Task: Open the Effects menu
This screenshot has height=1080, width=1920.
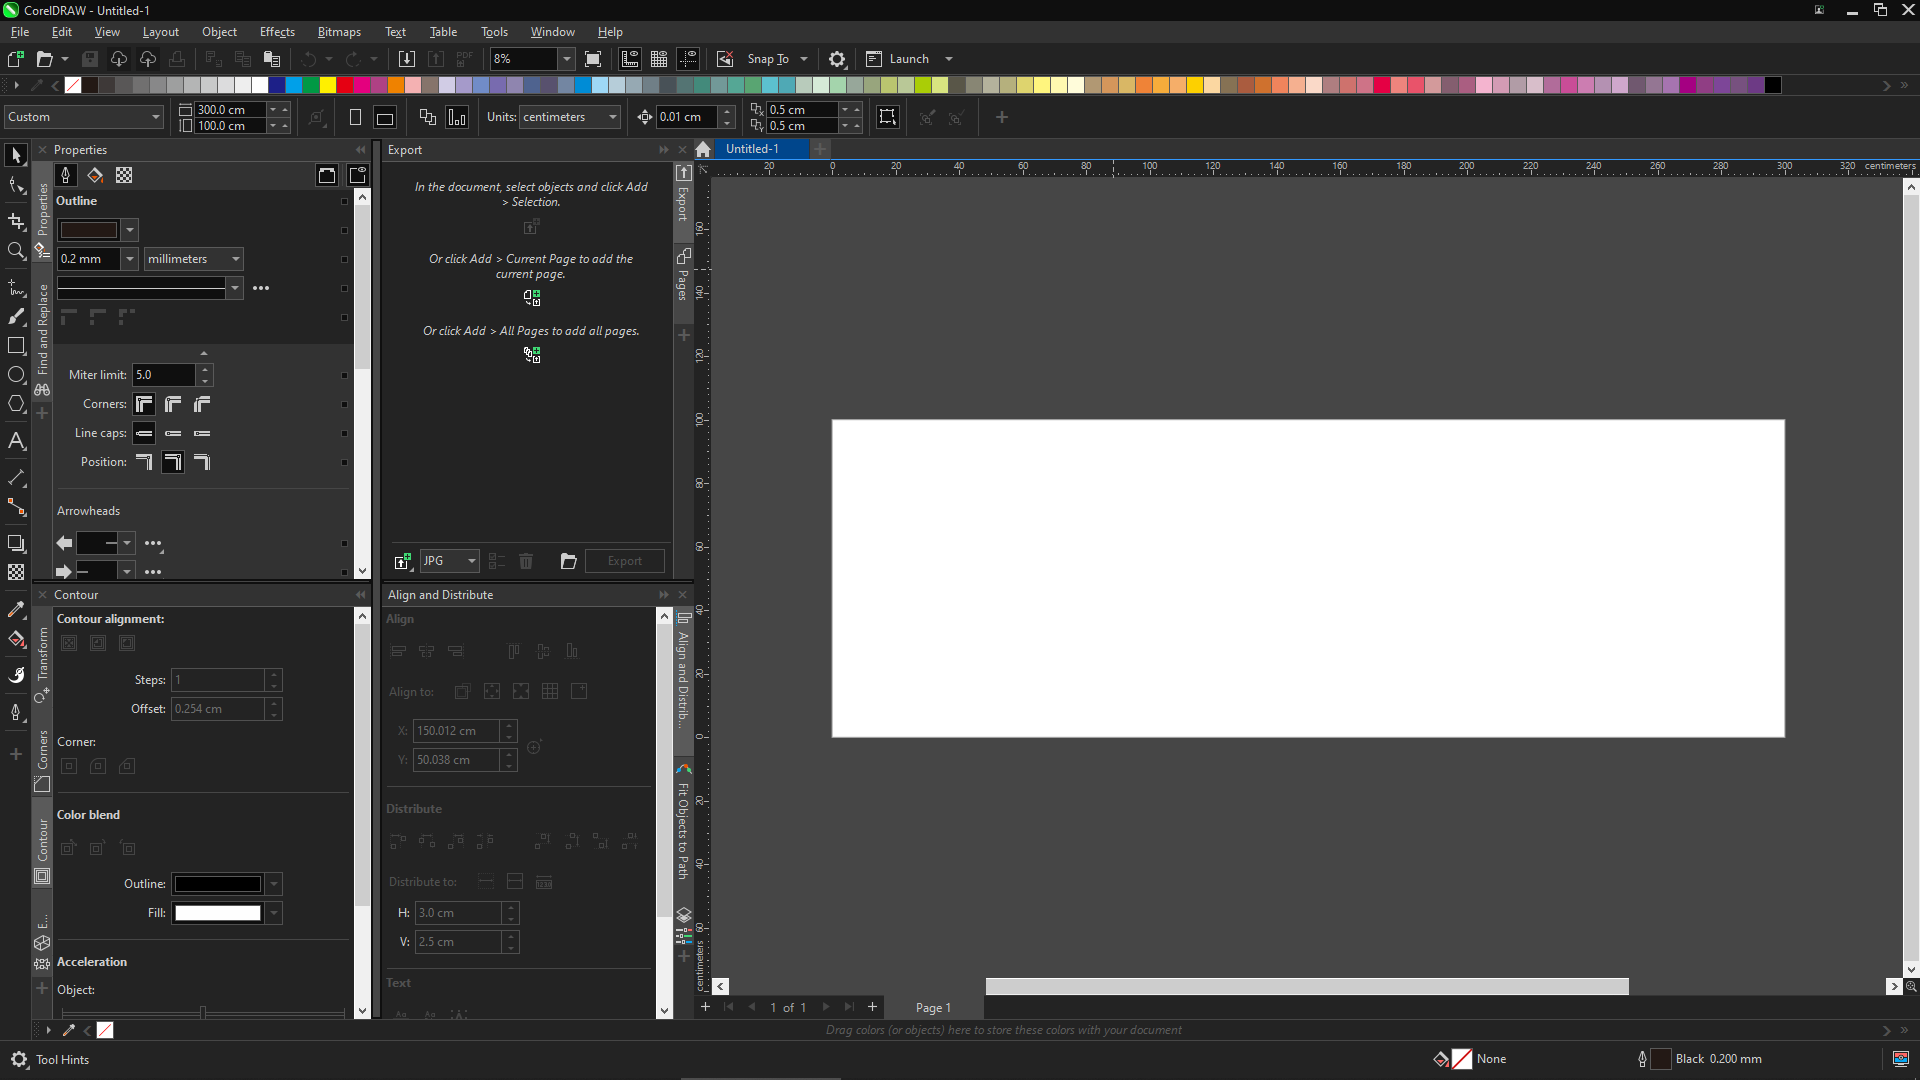Action: (x=277, y=32)
